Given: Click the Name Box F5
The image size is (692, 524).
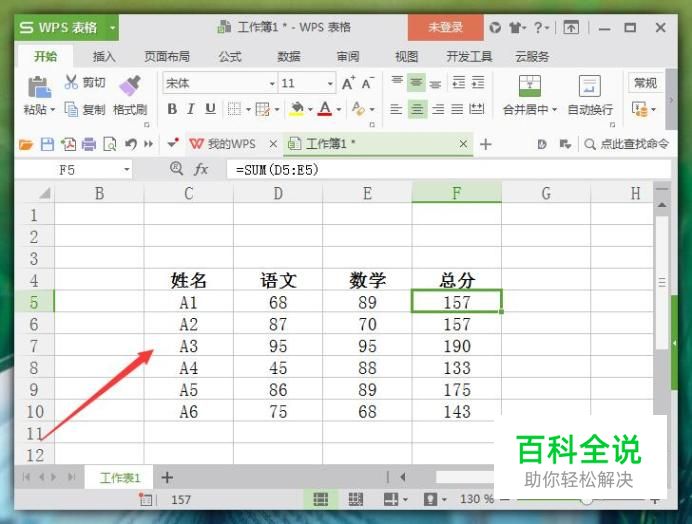Looking at the screenshot, I should pos(74,170).
